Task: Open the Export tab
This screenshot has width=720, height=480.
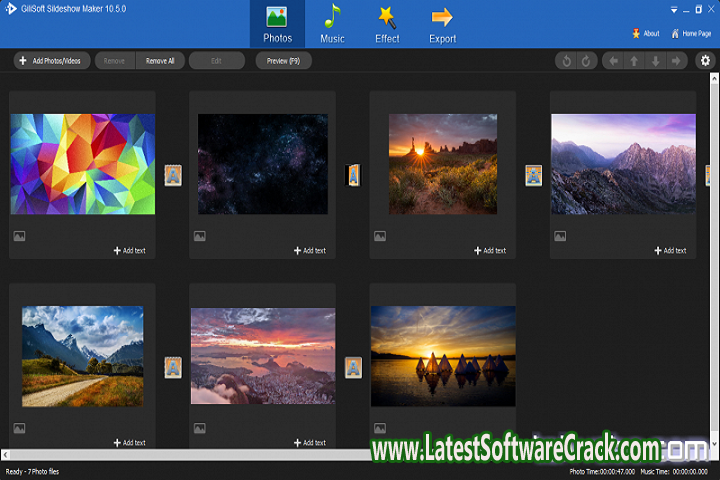Action: [442, 25]
